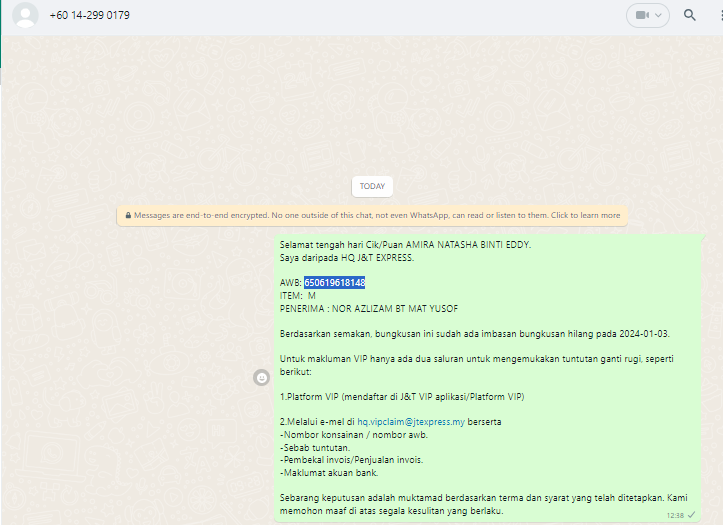This screenshot has height=525, width=723.
Task: Select the highlighted AWB number 650619618148
Action: 335,283
